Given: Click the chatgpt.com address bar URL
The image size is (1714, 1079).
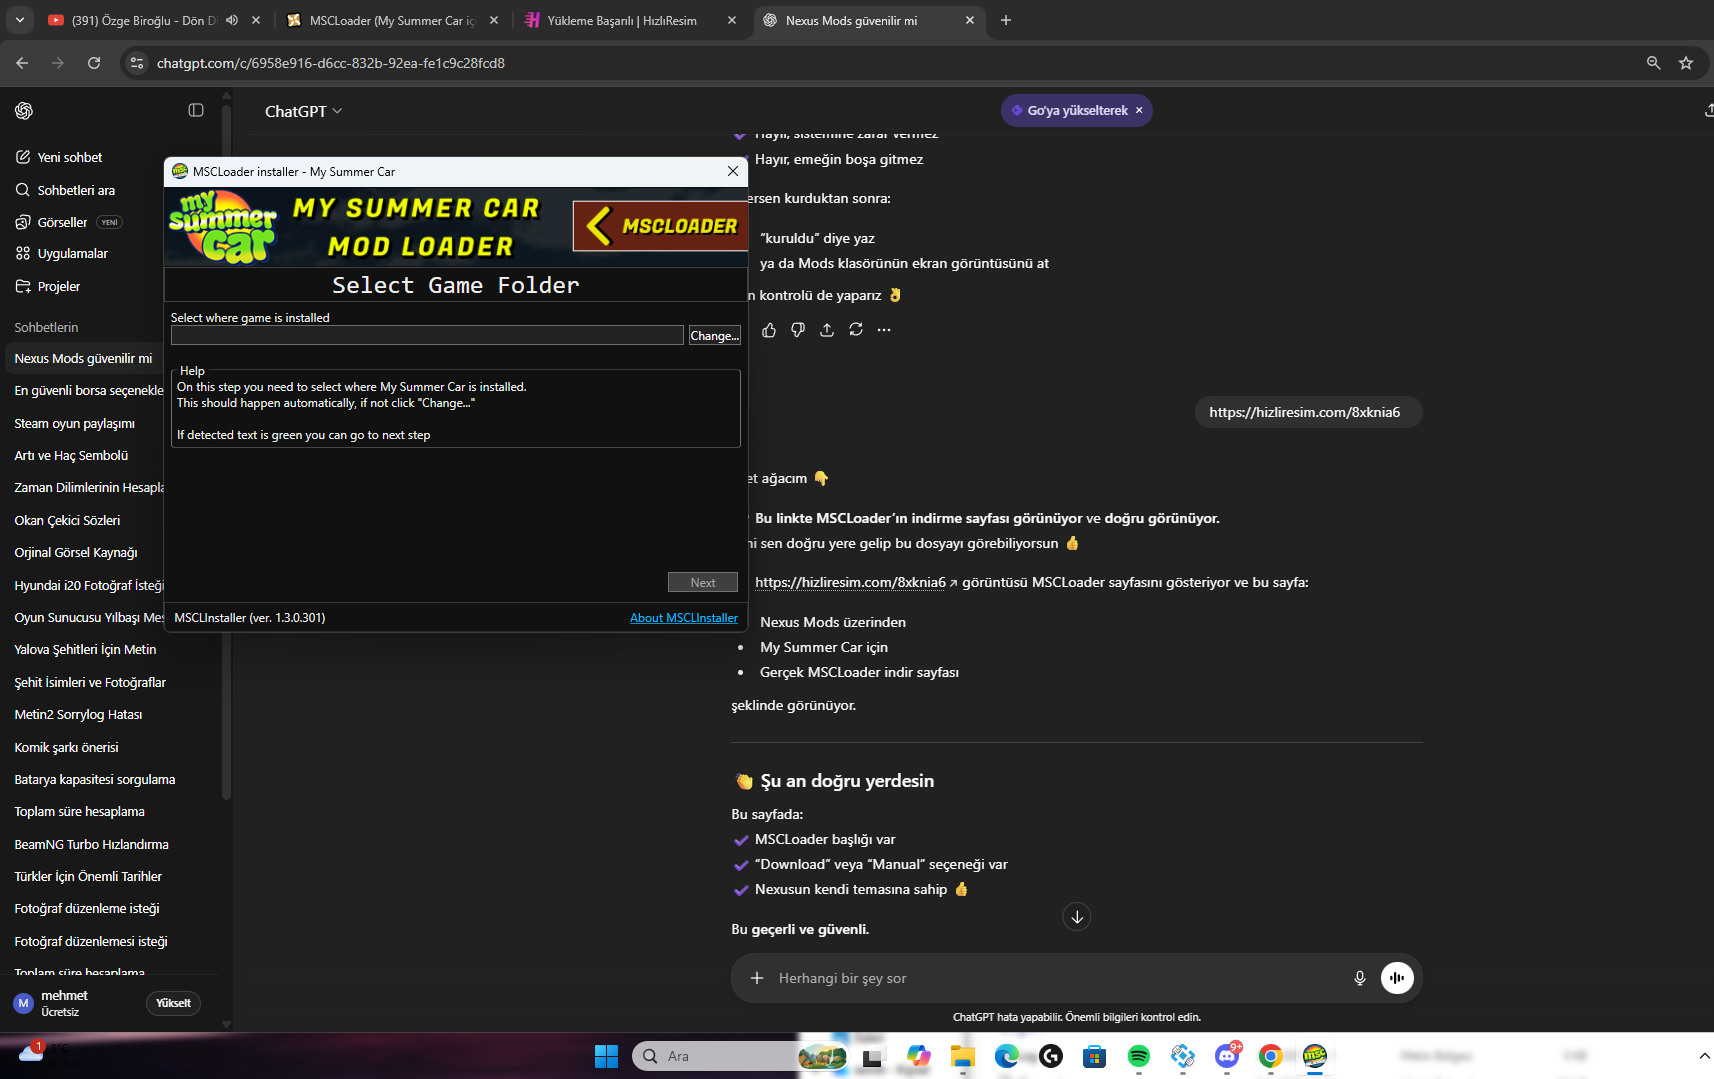Looking at the screenshot, I should 331,63.
